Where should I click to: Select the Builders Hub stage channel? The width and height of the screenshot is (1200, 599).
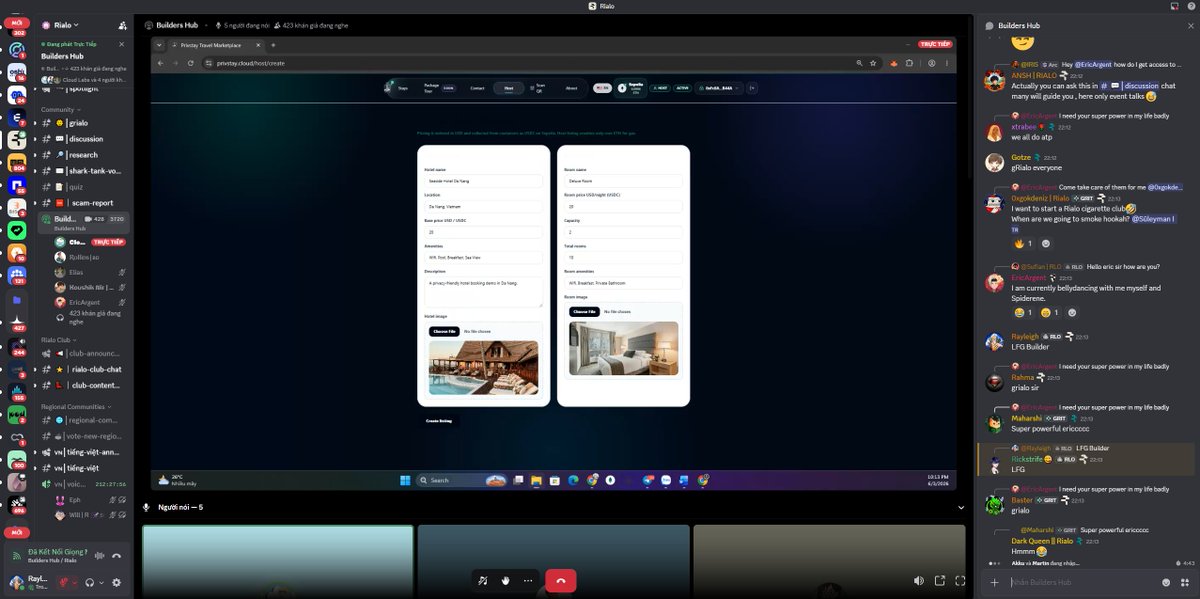(x=85, y=222)
